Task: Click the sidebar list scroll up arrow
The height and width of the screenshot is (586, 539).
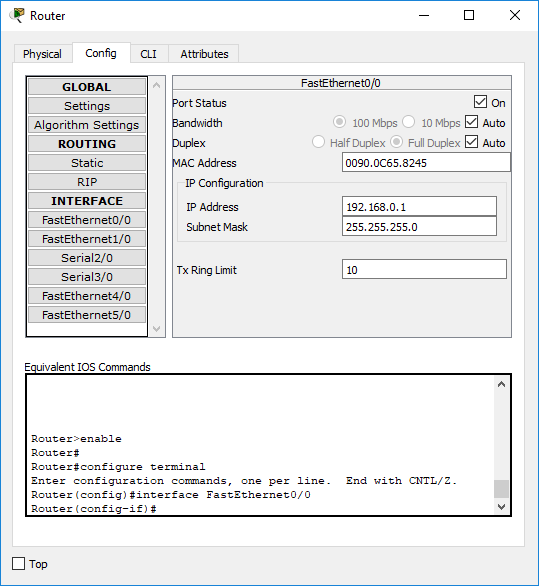Action: 157,86
